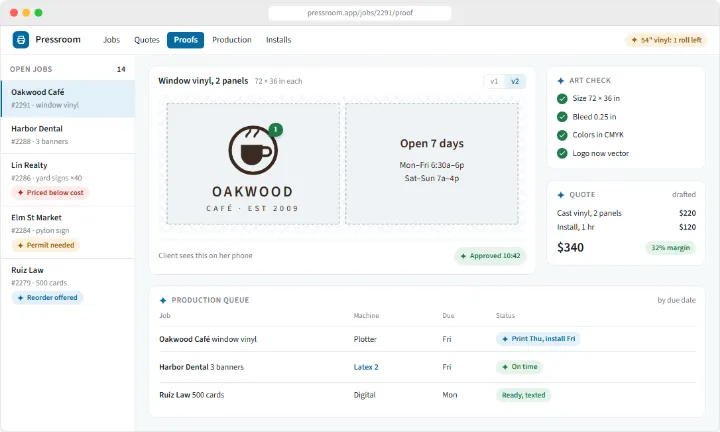This screenshot has width=720, height=432.
Task: Click sparkle icon in Reorder offered tag
Action: (20, 298)
